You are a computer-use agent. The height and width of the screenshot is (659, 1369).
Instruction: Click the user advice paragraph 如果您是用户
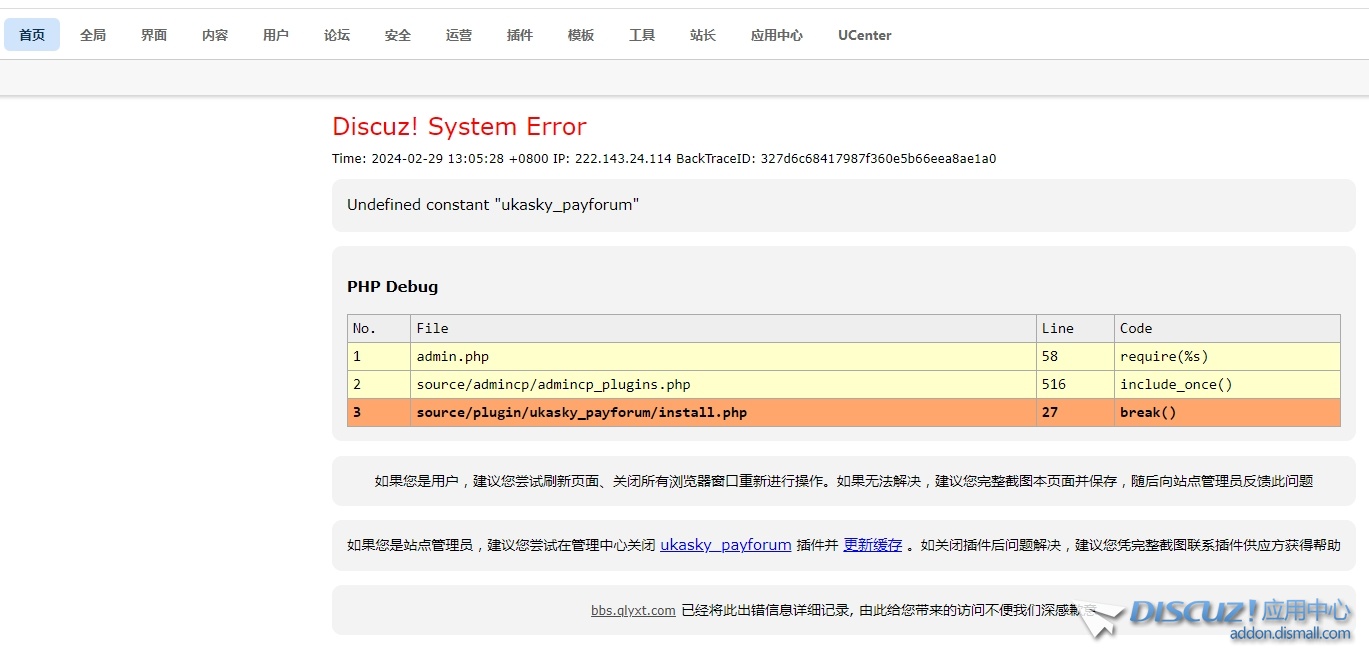coord(844,481)
